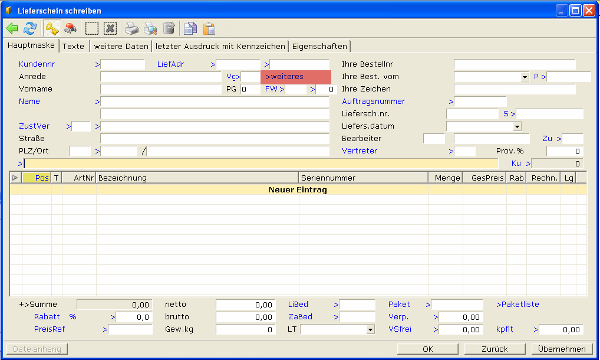Open the >Paketliste link

[518, 305]
